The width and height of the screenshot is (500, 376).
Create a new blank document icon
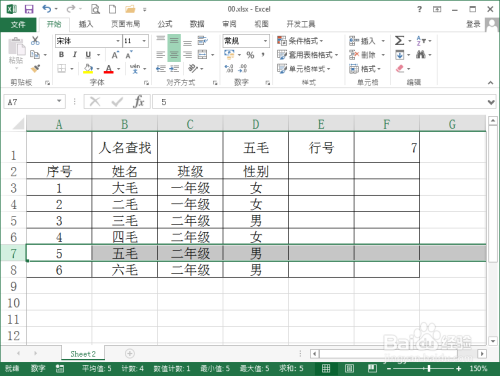tap(113, 9)
